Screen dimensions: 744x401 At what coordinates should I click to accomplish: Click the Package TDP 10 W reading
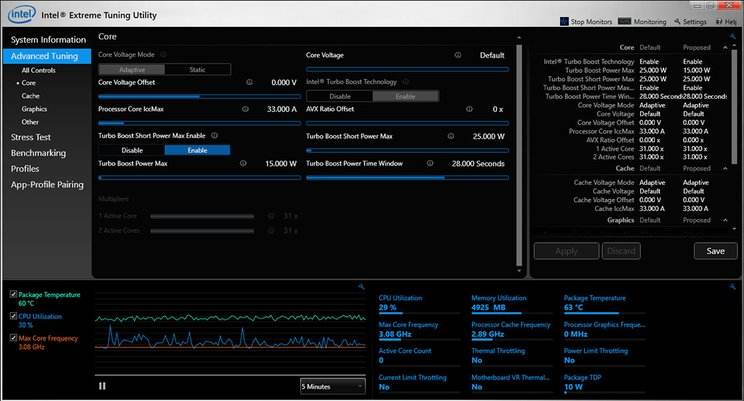point(573,387)
